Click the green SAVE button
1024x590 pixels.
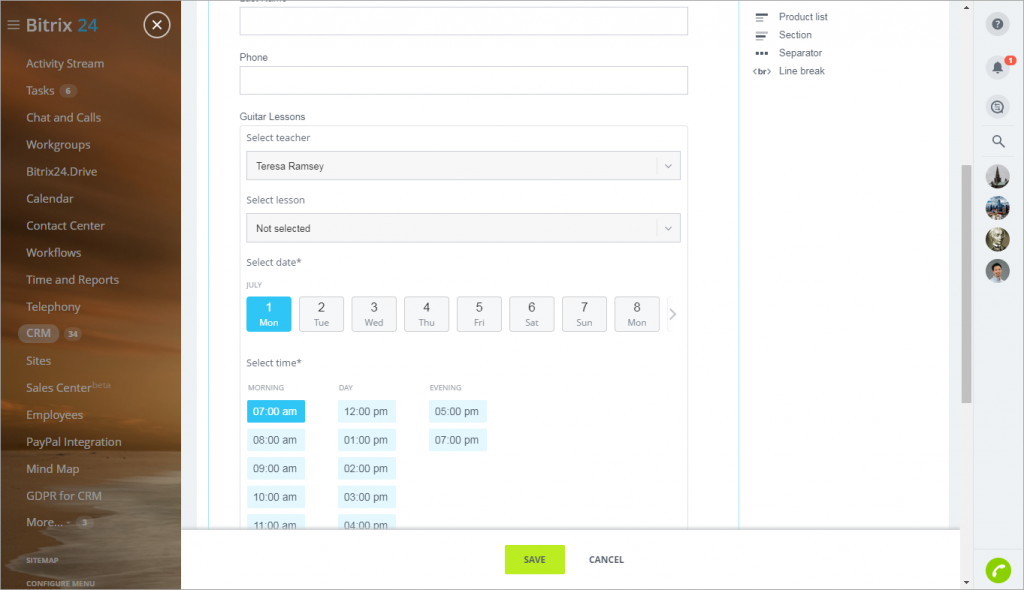pyautogui.click(x=535, y=560)
